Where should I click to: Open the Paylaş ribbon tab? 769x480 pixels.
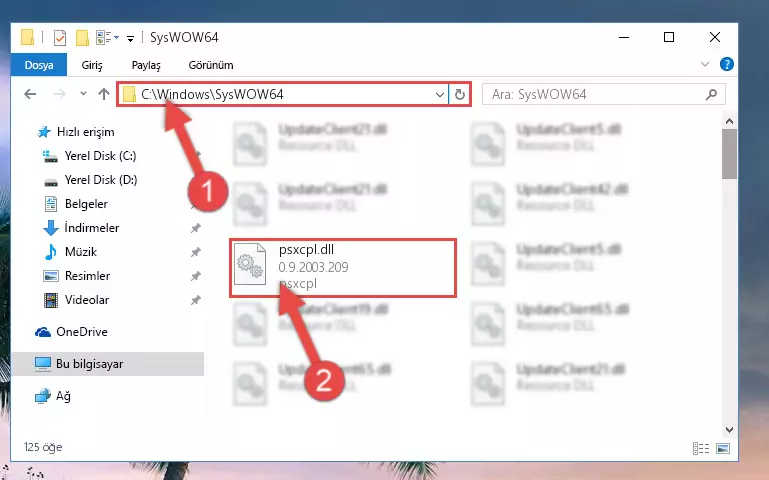pos(146,65)
